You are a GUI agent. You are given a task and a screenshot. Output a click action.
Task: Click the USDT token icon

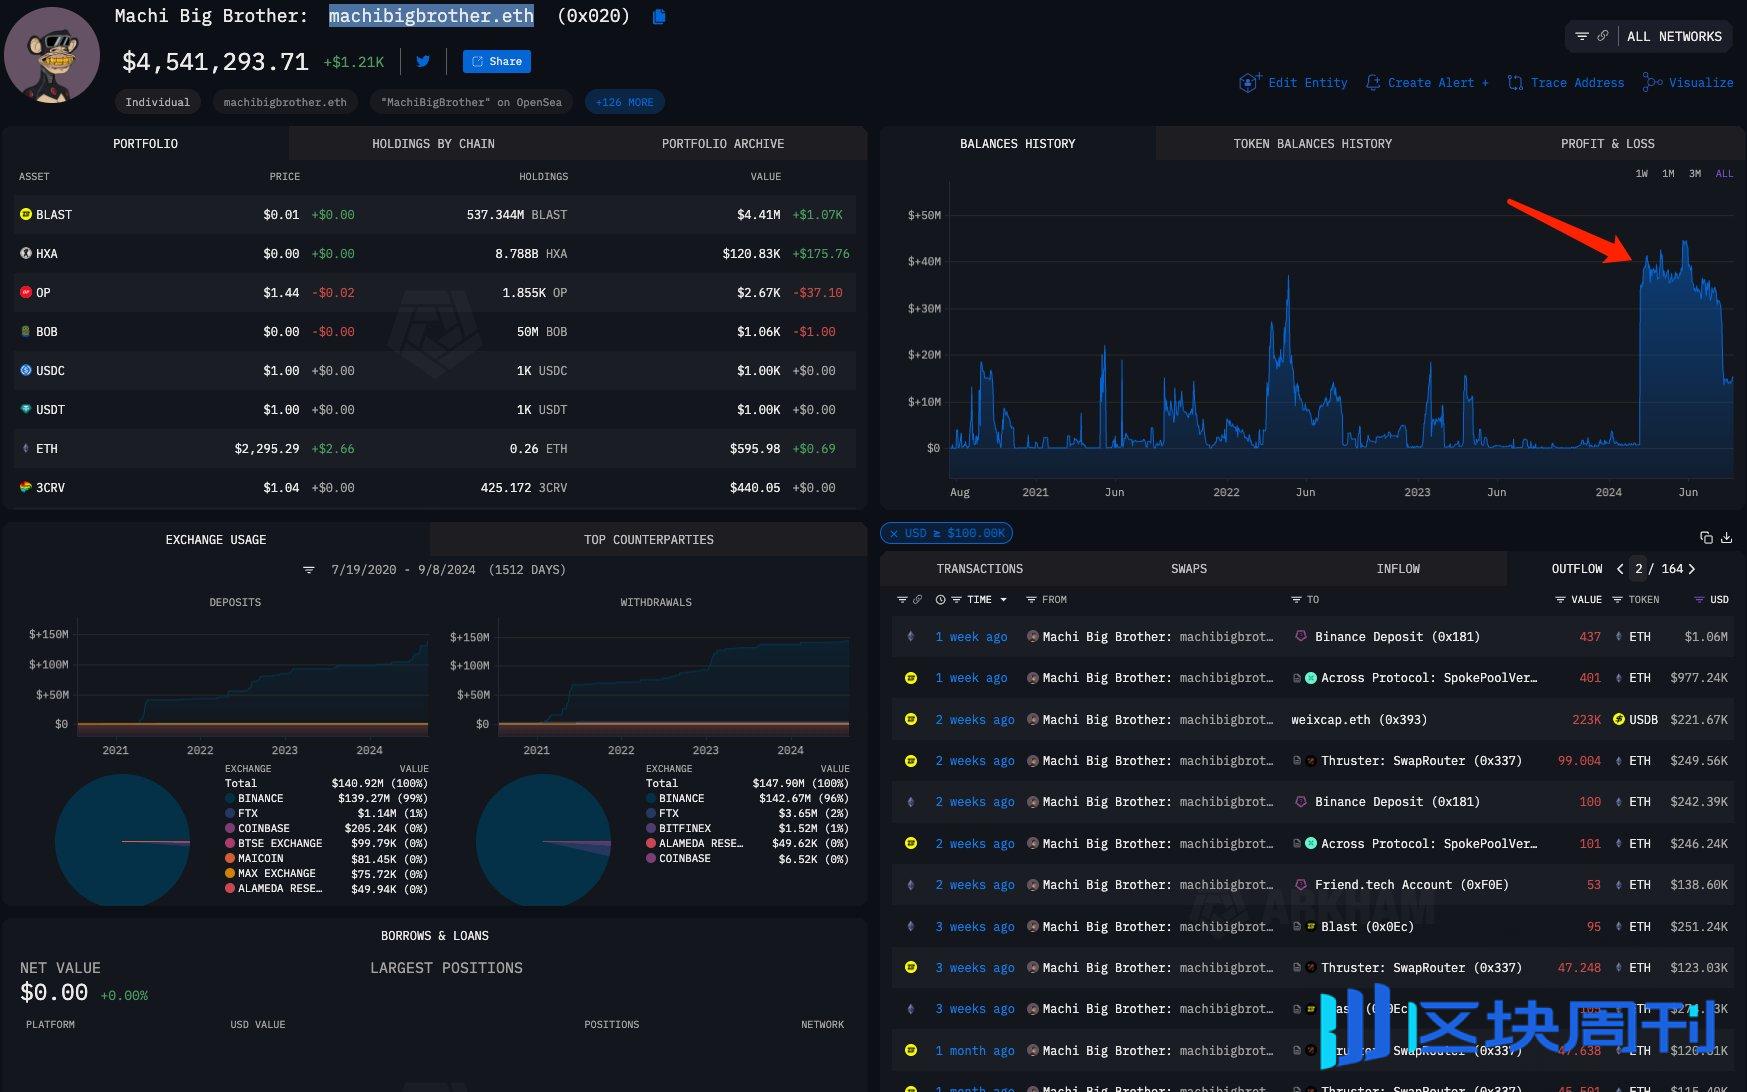pyautogui.click(x=26, y=409)
